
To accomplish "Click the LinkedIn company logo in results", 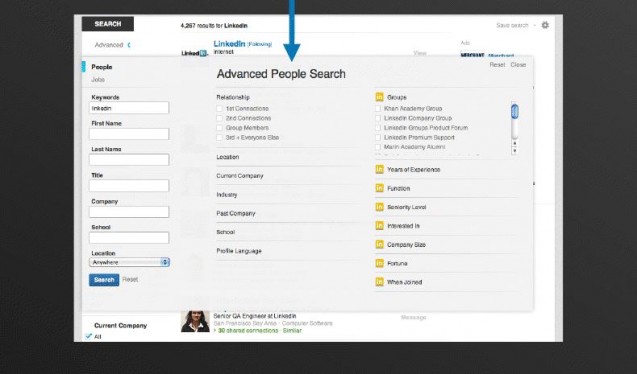I will pyautogui.click(x=195, y=53).
